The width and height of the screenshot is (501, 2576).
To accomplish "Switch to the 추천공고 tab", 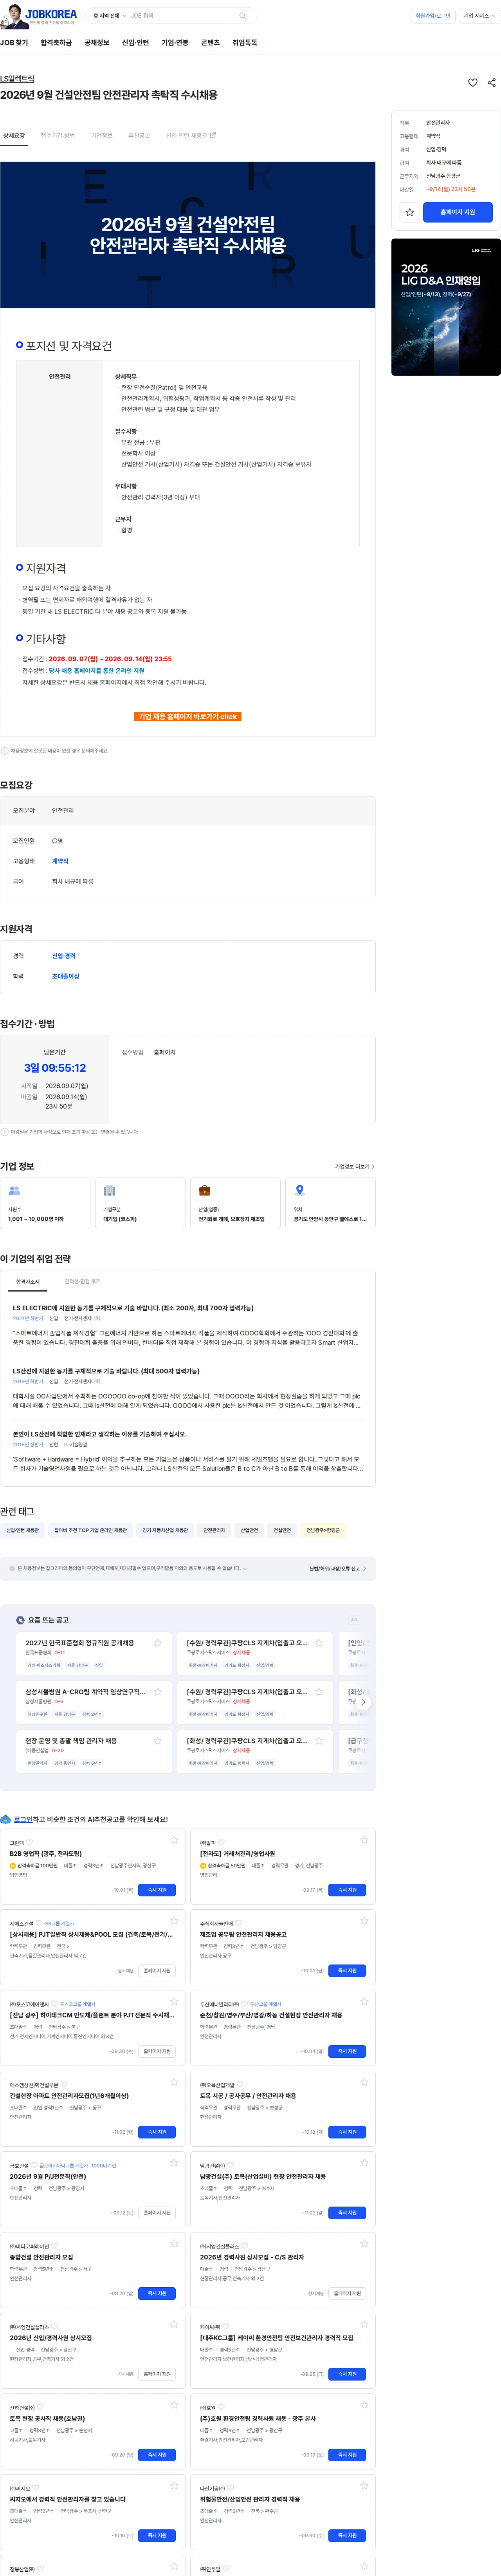I will coord(139,136).
